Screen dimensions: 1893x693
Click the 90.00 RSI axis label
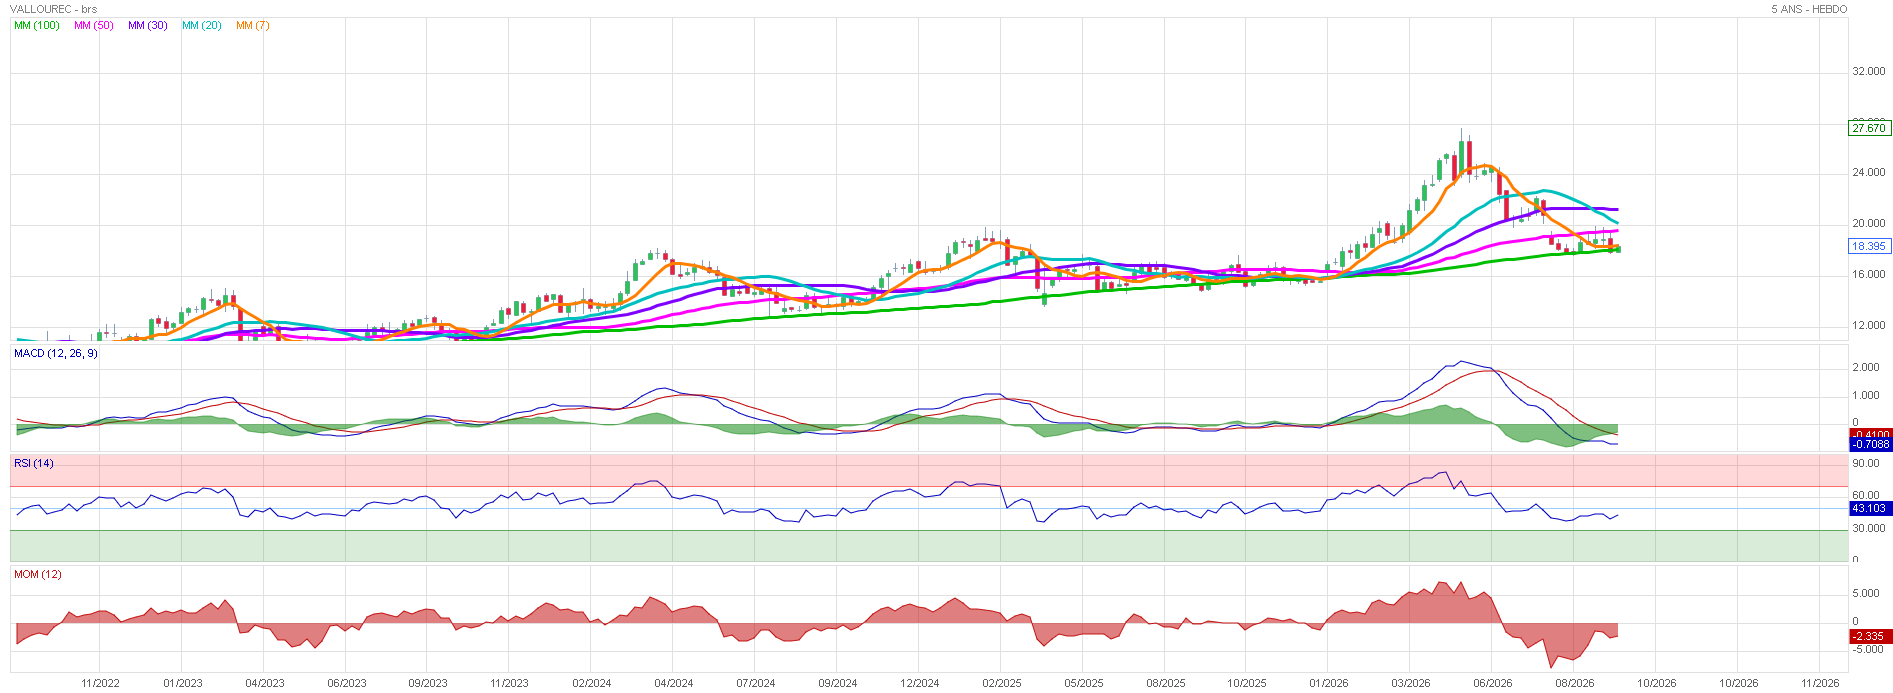pos(1866,464)
